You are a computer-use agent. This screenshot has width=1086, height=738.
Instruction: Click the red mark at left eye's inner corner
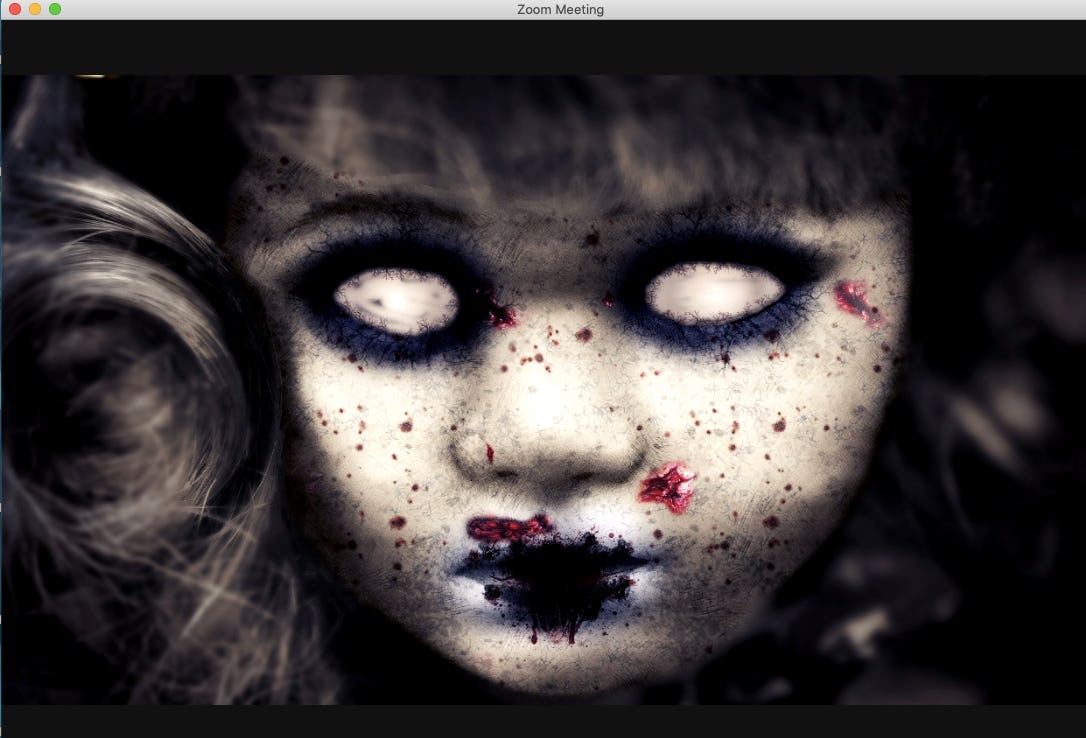tap(501, 317)
